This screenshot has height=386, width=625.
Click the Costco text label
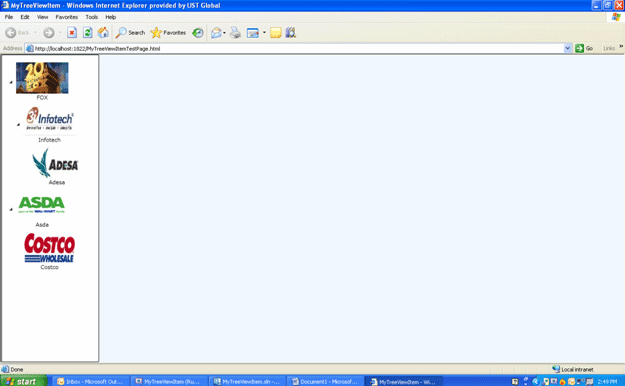(49, 267)
